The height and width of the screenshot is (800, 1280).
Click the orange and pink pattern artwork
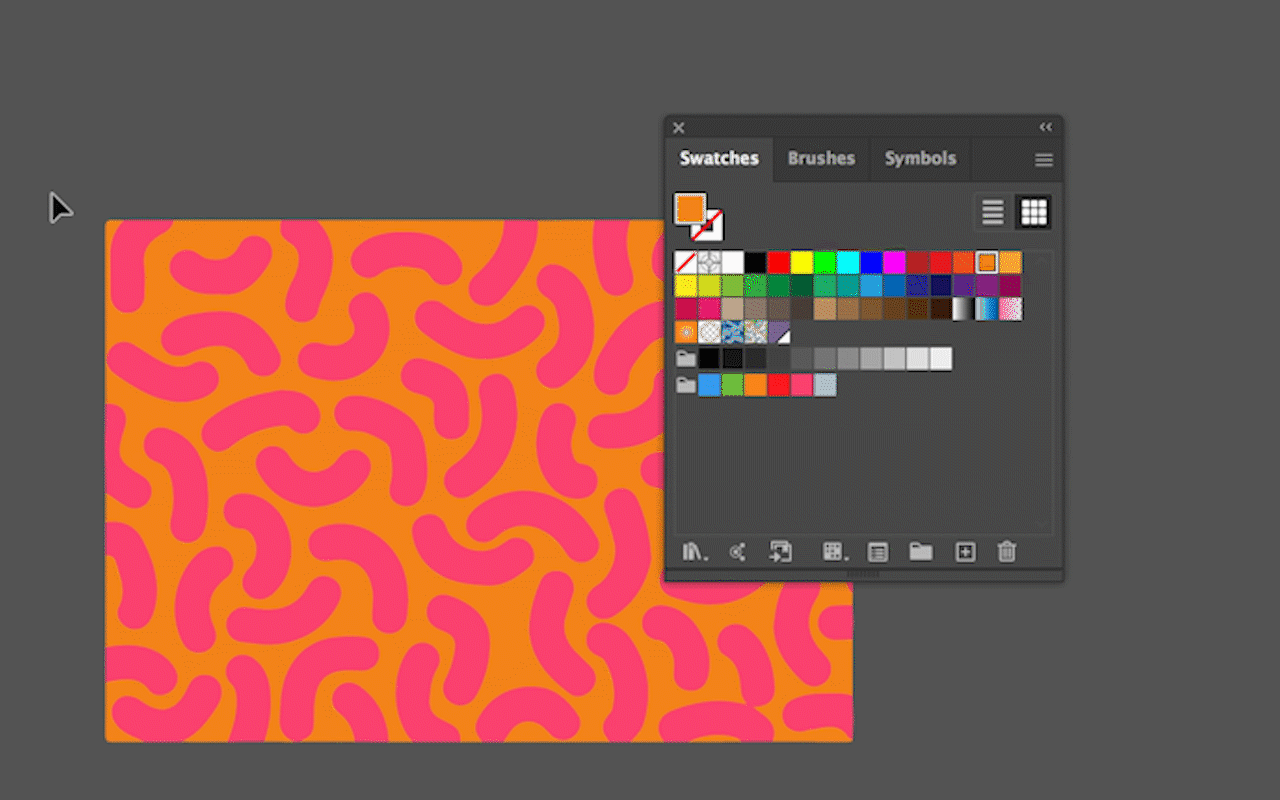pyautogui.click(x=479, y=481)
